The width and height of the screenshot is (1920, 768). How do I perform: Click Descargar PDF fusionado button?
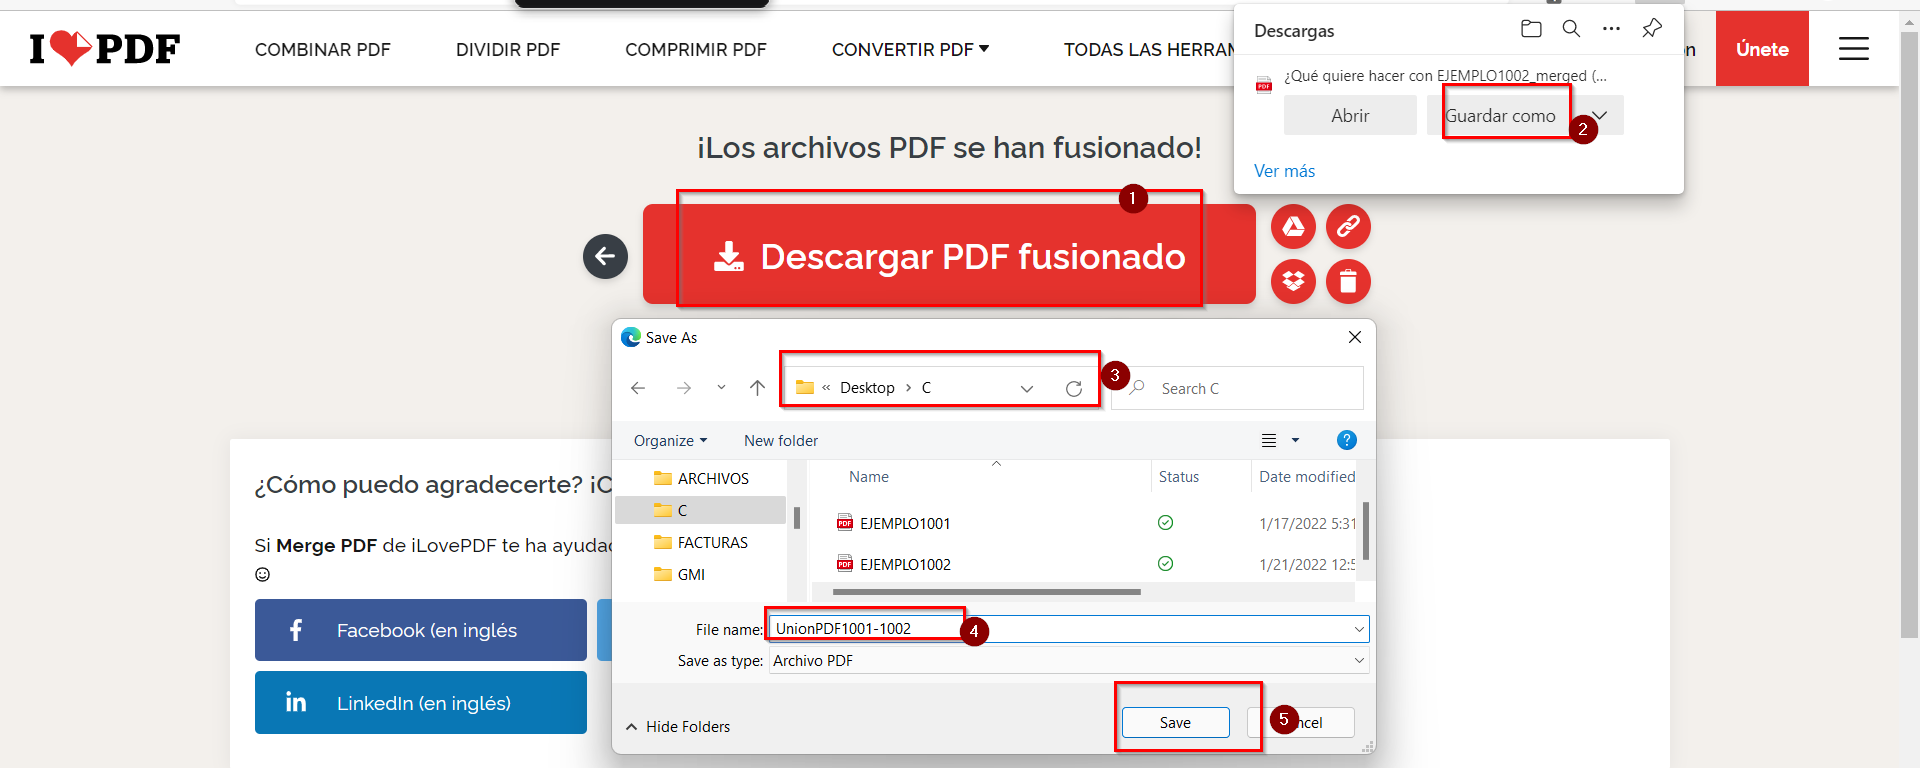coord(949,255)
